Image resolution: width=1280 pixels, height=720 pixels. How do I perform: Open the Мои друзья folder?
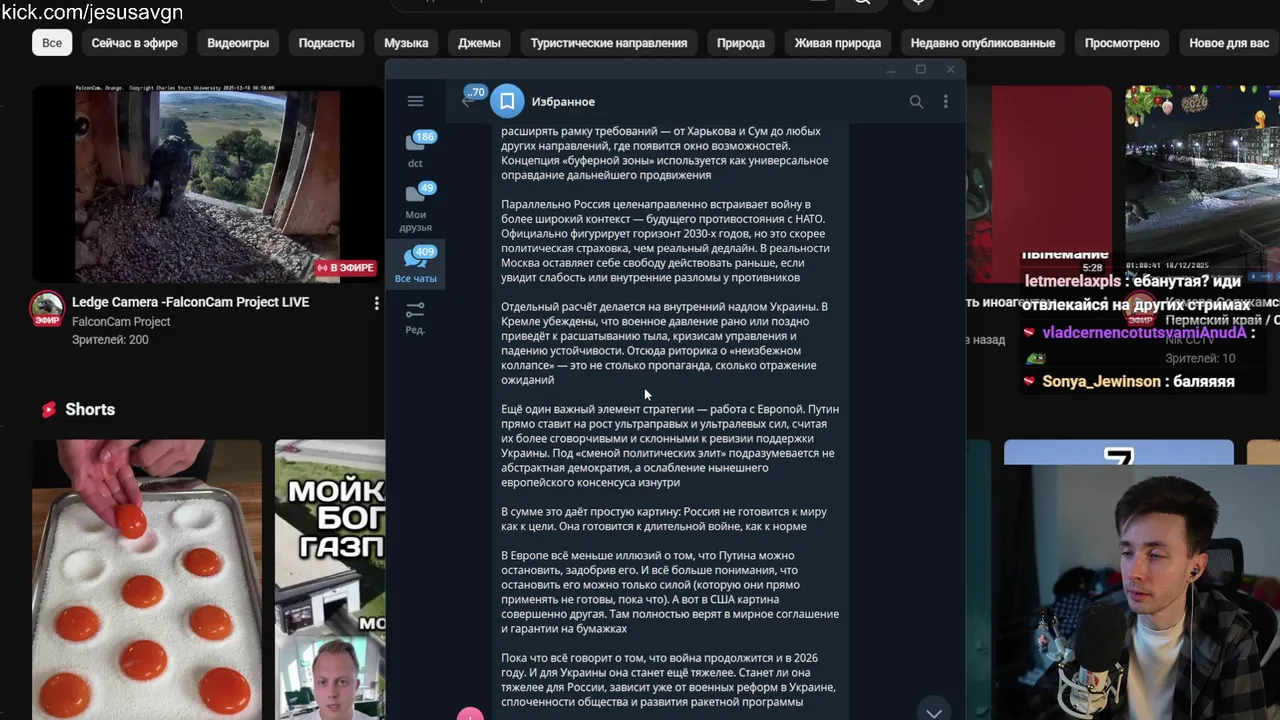pyautogui.click(x=415, y=208)
